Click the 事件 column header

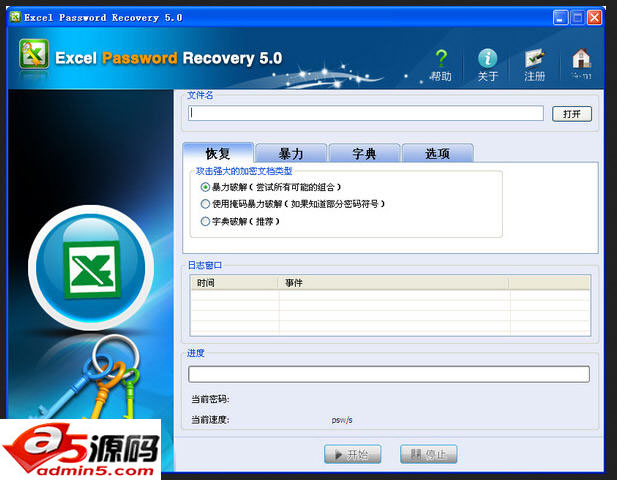[394, 283]
